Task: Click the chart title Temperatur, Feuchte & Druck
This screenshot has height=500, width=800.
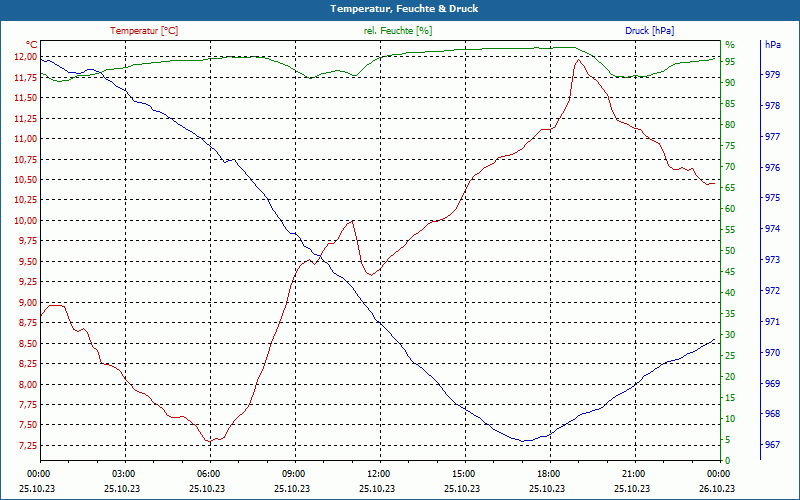Action: pos(404,9)
